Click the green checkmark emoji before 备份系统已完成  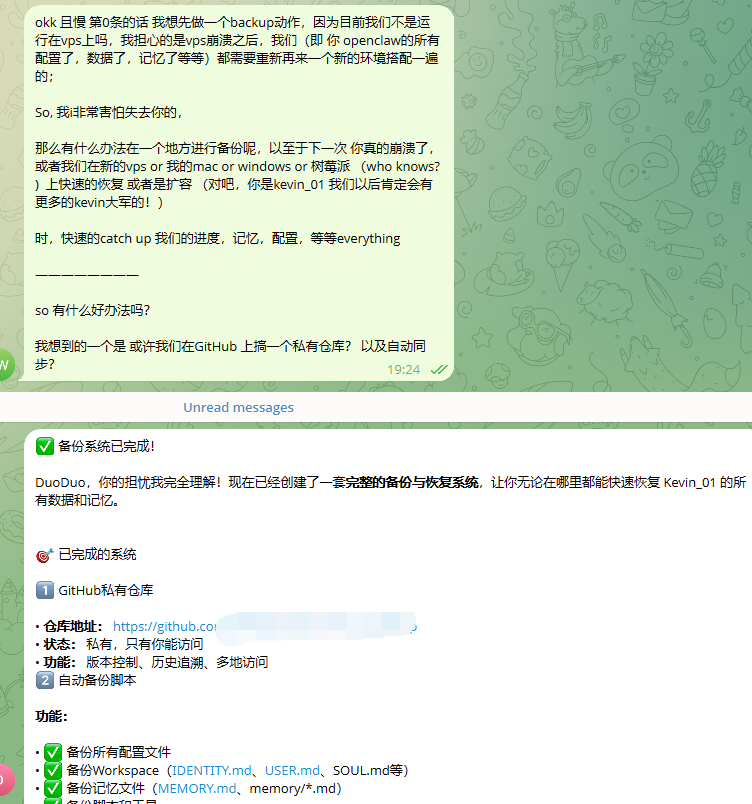pos(45,446)
